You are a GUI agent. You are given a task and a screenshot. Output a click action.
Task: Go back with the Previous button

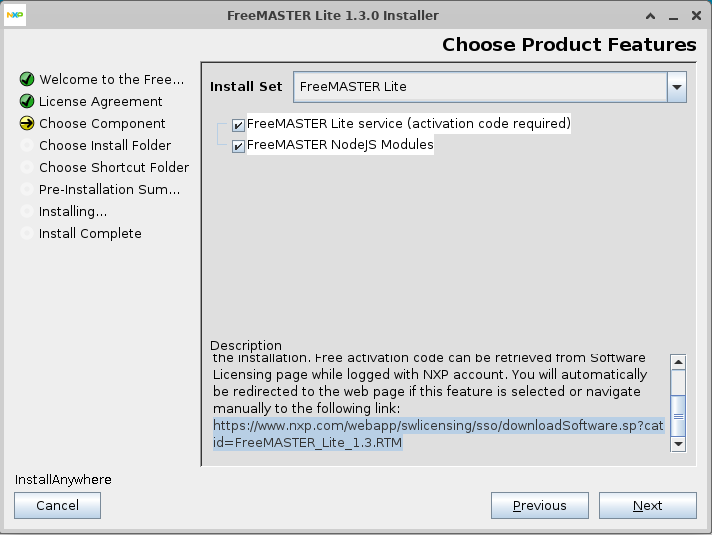click(539, 506)
